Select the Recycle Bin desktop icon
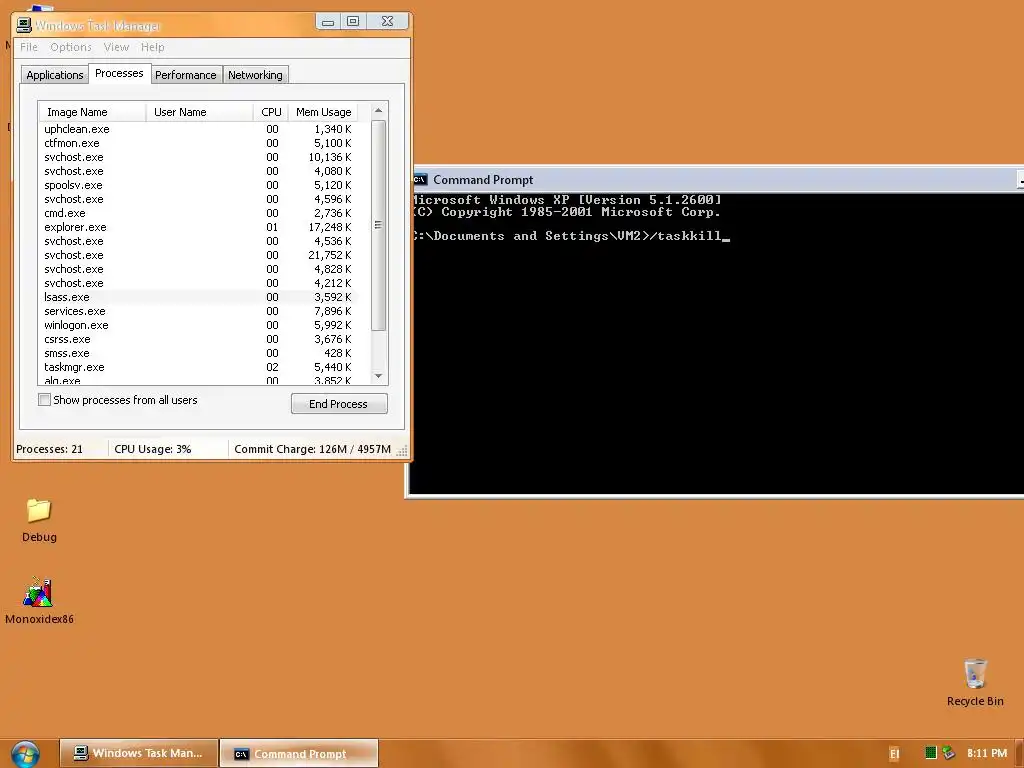Viewport: 1024px width, 768px height. pyautogui.click(x=975, y=682)
